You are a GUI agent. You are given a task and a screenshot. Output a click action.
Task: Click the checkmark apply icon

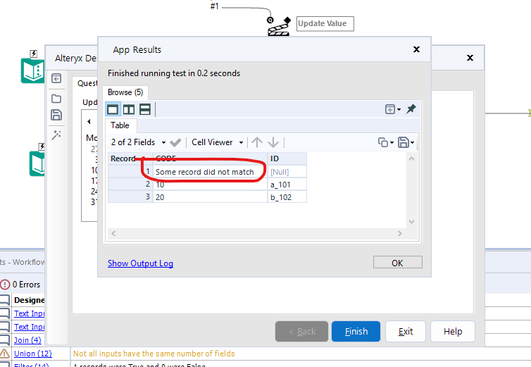[x=175, y=143]
